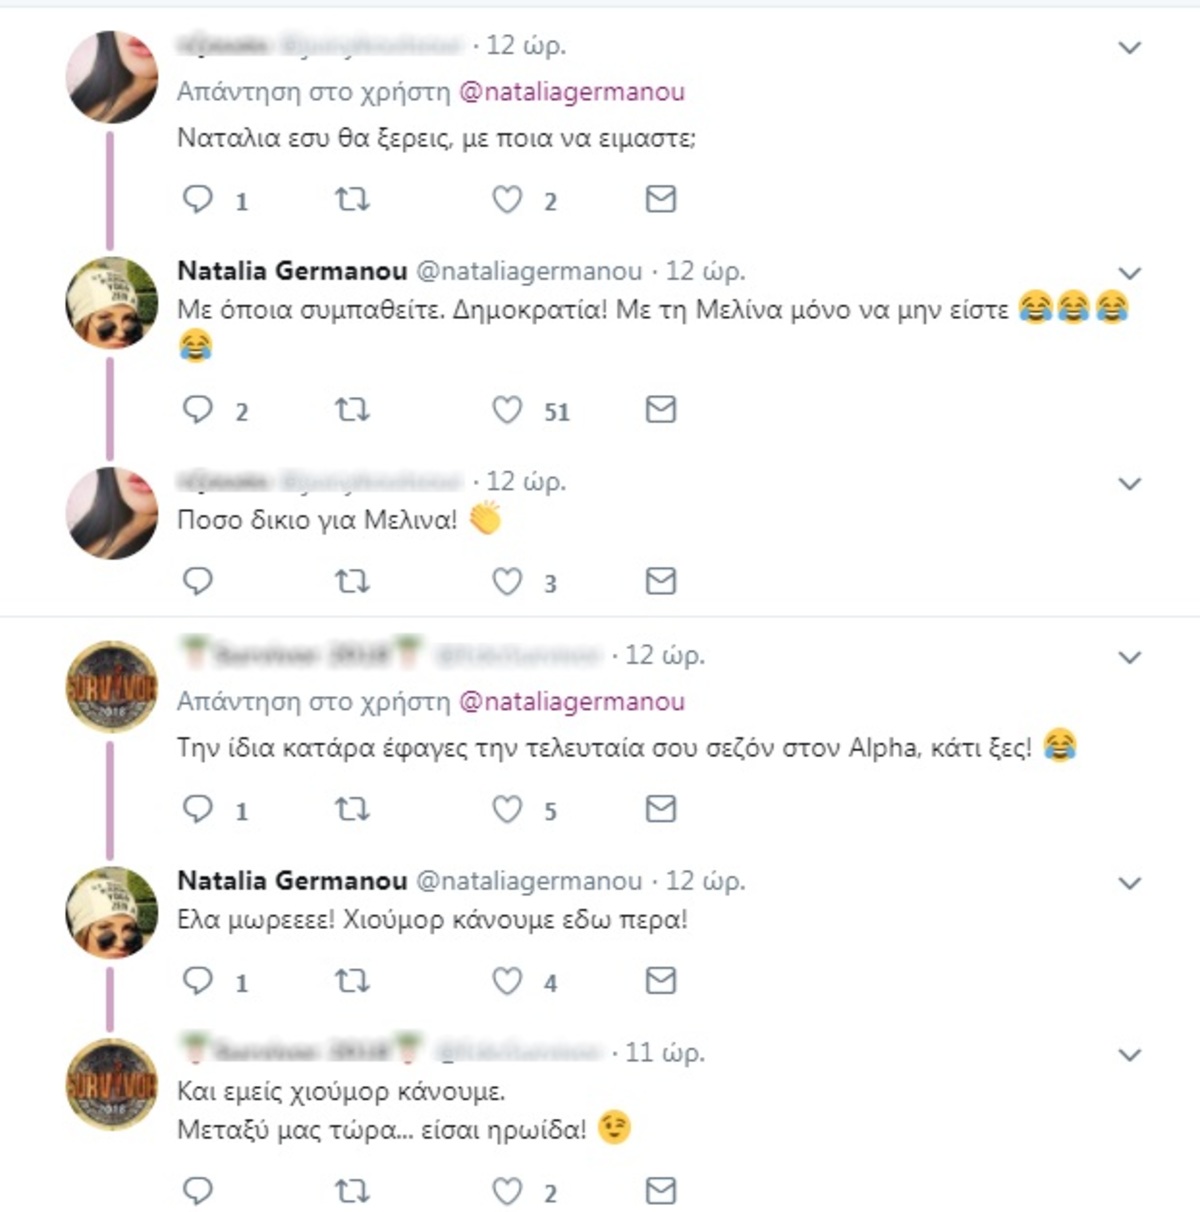1200x1212 pixels.
Task: Open the chevron menu on 'Την ίδια κατάρα' tweet
Action: pyautogui.click(x=1129, y=657)
